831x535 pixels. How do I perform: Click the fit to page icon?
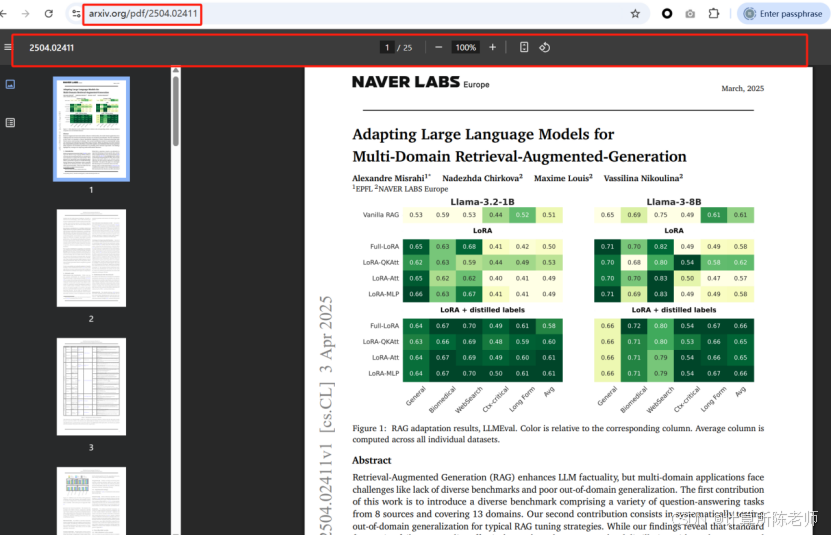pos(524,47)
